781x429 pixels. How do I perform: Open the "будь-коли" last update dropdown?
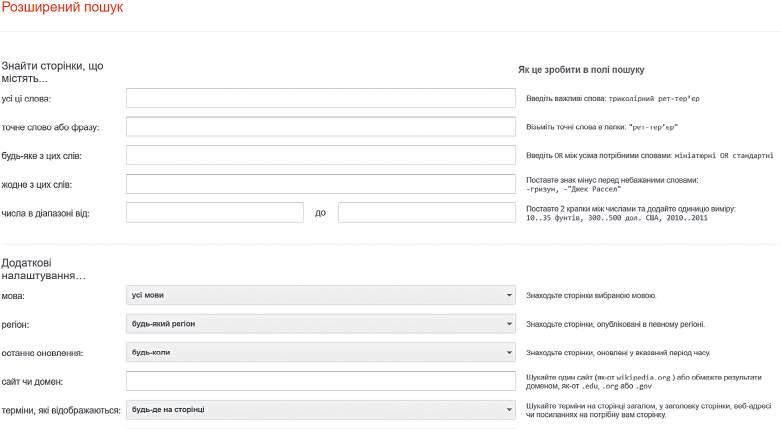320,353
